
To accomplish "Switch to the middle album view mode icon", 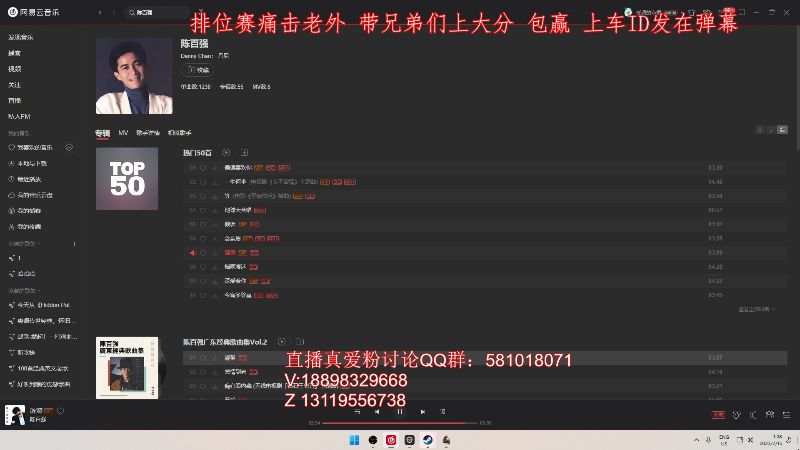I will (771, 130).
